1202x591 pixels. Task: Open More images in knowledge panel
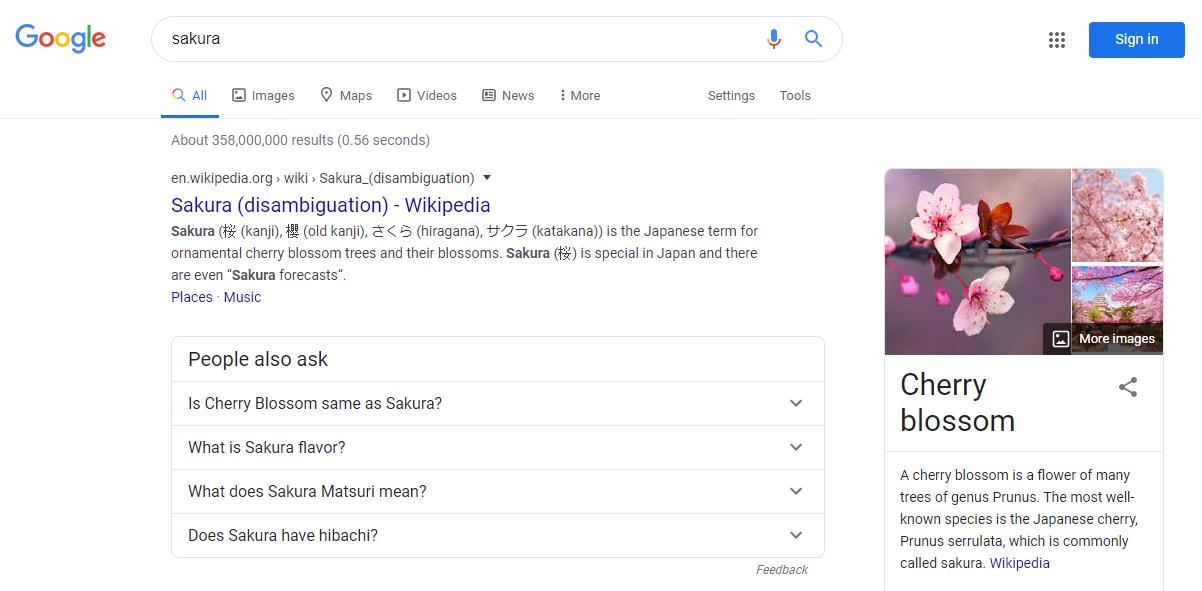tap(1103, 339)
